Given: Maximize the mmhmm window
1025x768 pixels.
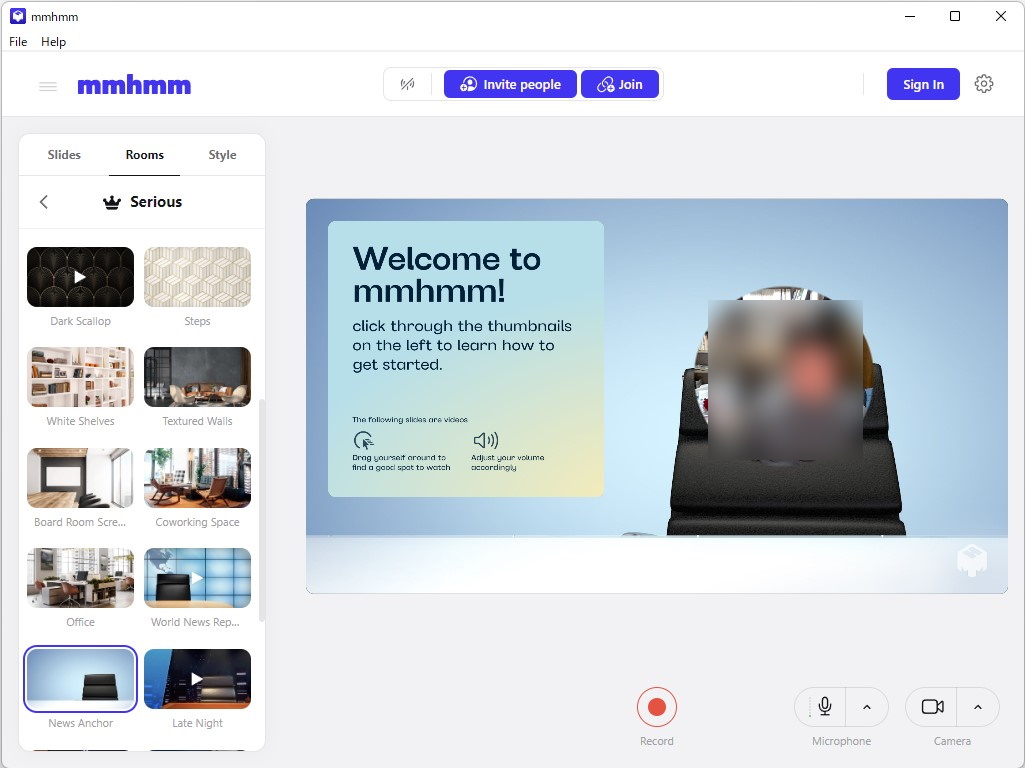Looking at the screenshot, I should point(954,16).
